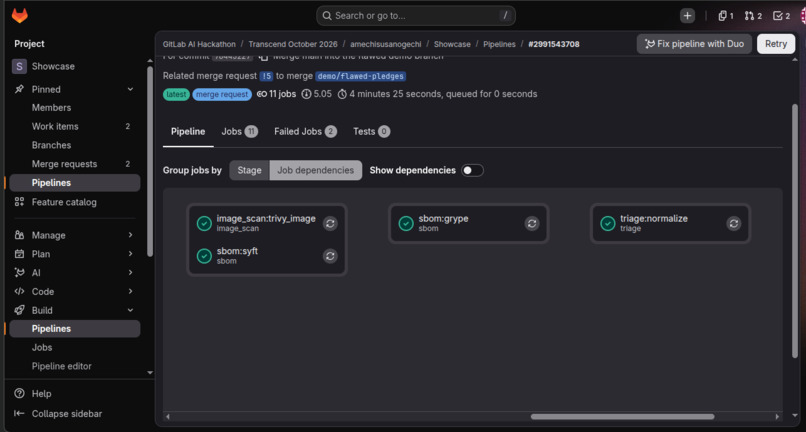Expand the Manage menu chevron
This screenshot has width=806, height=432.
(130, 235)
